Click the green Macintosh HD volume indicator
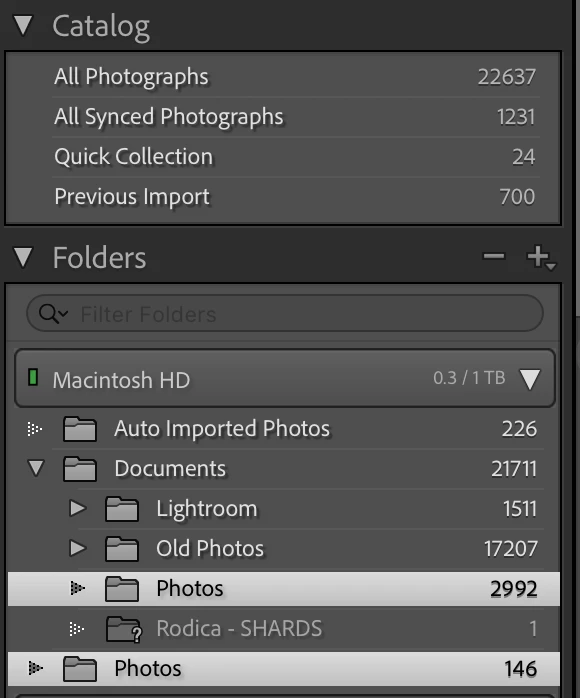Image resolution: width=580 pixels, height=698 pixels. (x=32, y=377)
